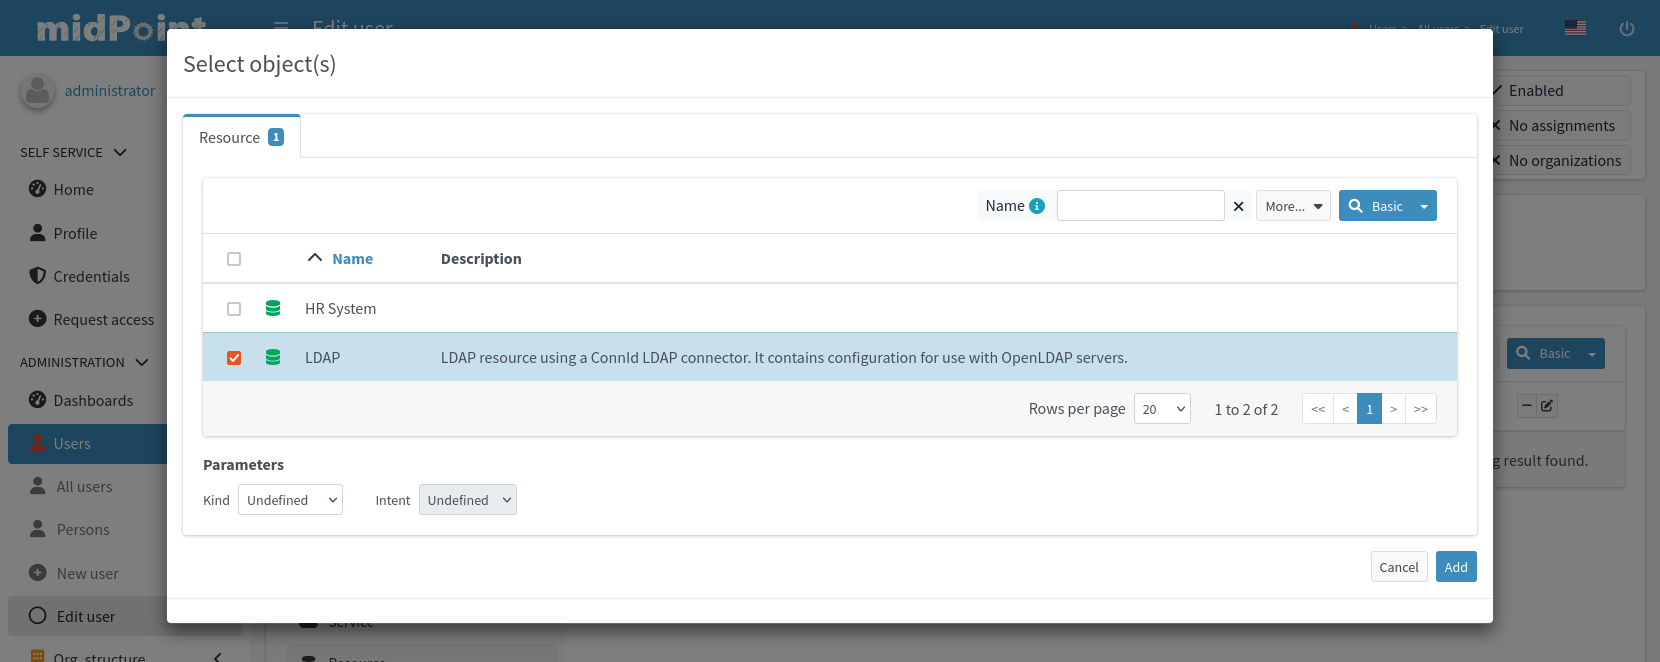Open Credentials in sidebar menu
The width and height of the screenshot is (1660, 662).
[92, 276]
